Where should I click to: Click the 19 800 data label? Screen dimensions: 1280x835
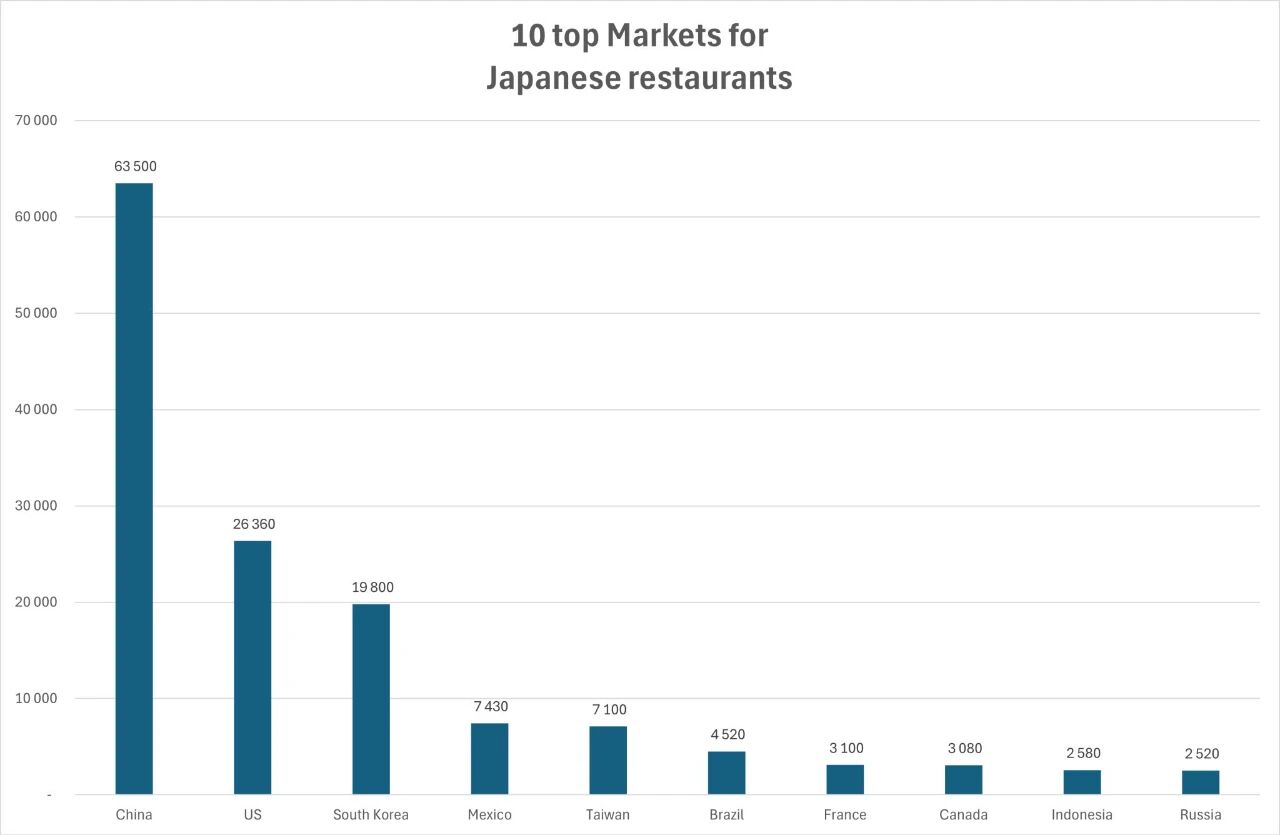[x=372, y=587]
